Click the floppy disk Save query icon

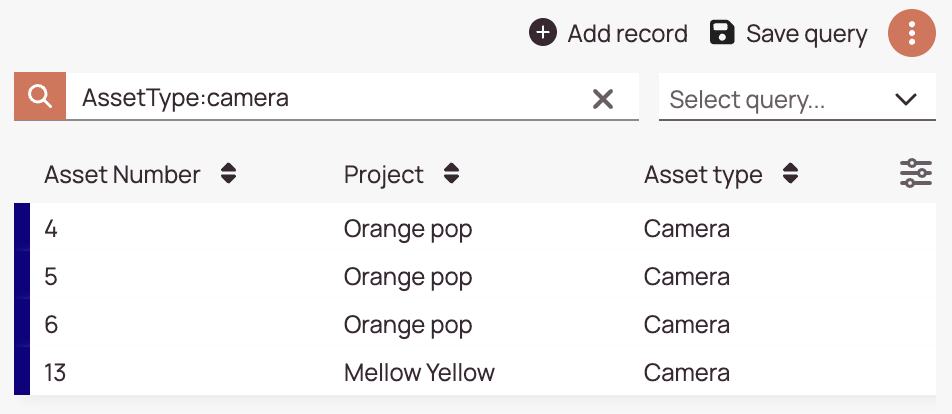pyautogui.click(x=722, y=33)
